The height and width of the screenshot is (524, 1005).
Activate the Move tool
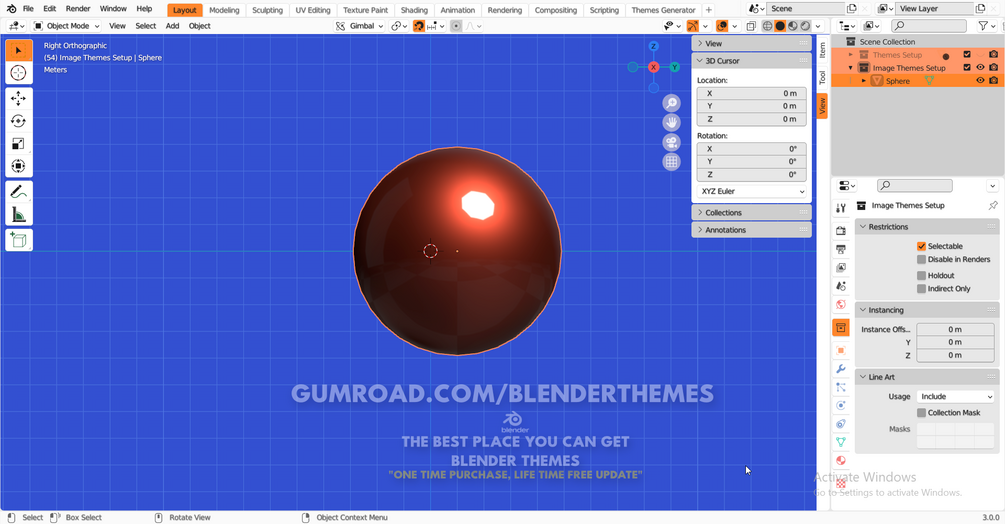tap(19, 99)
